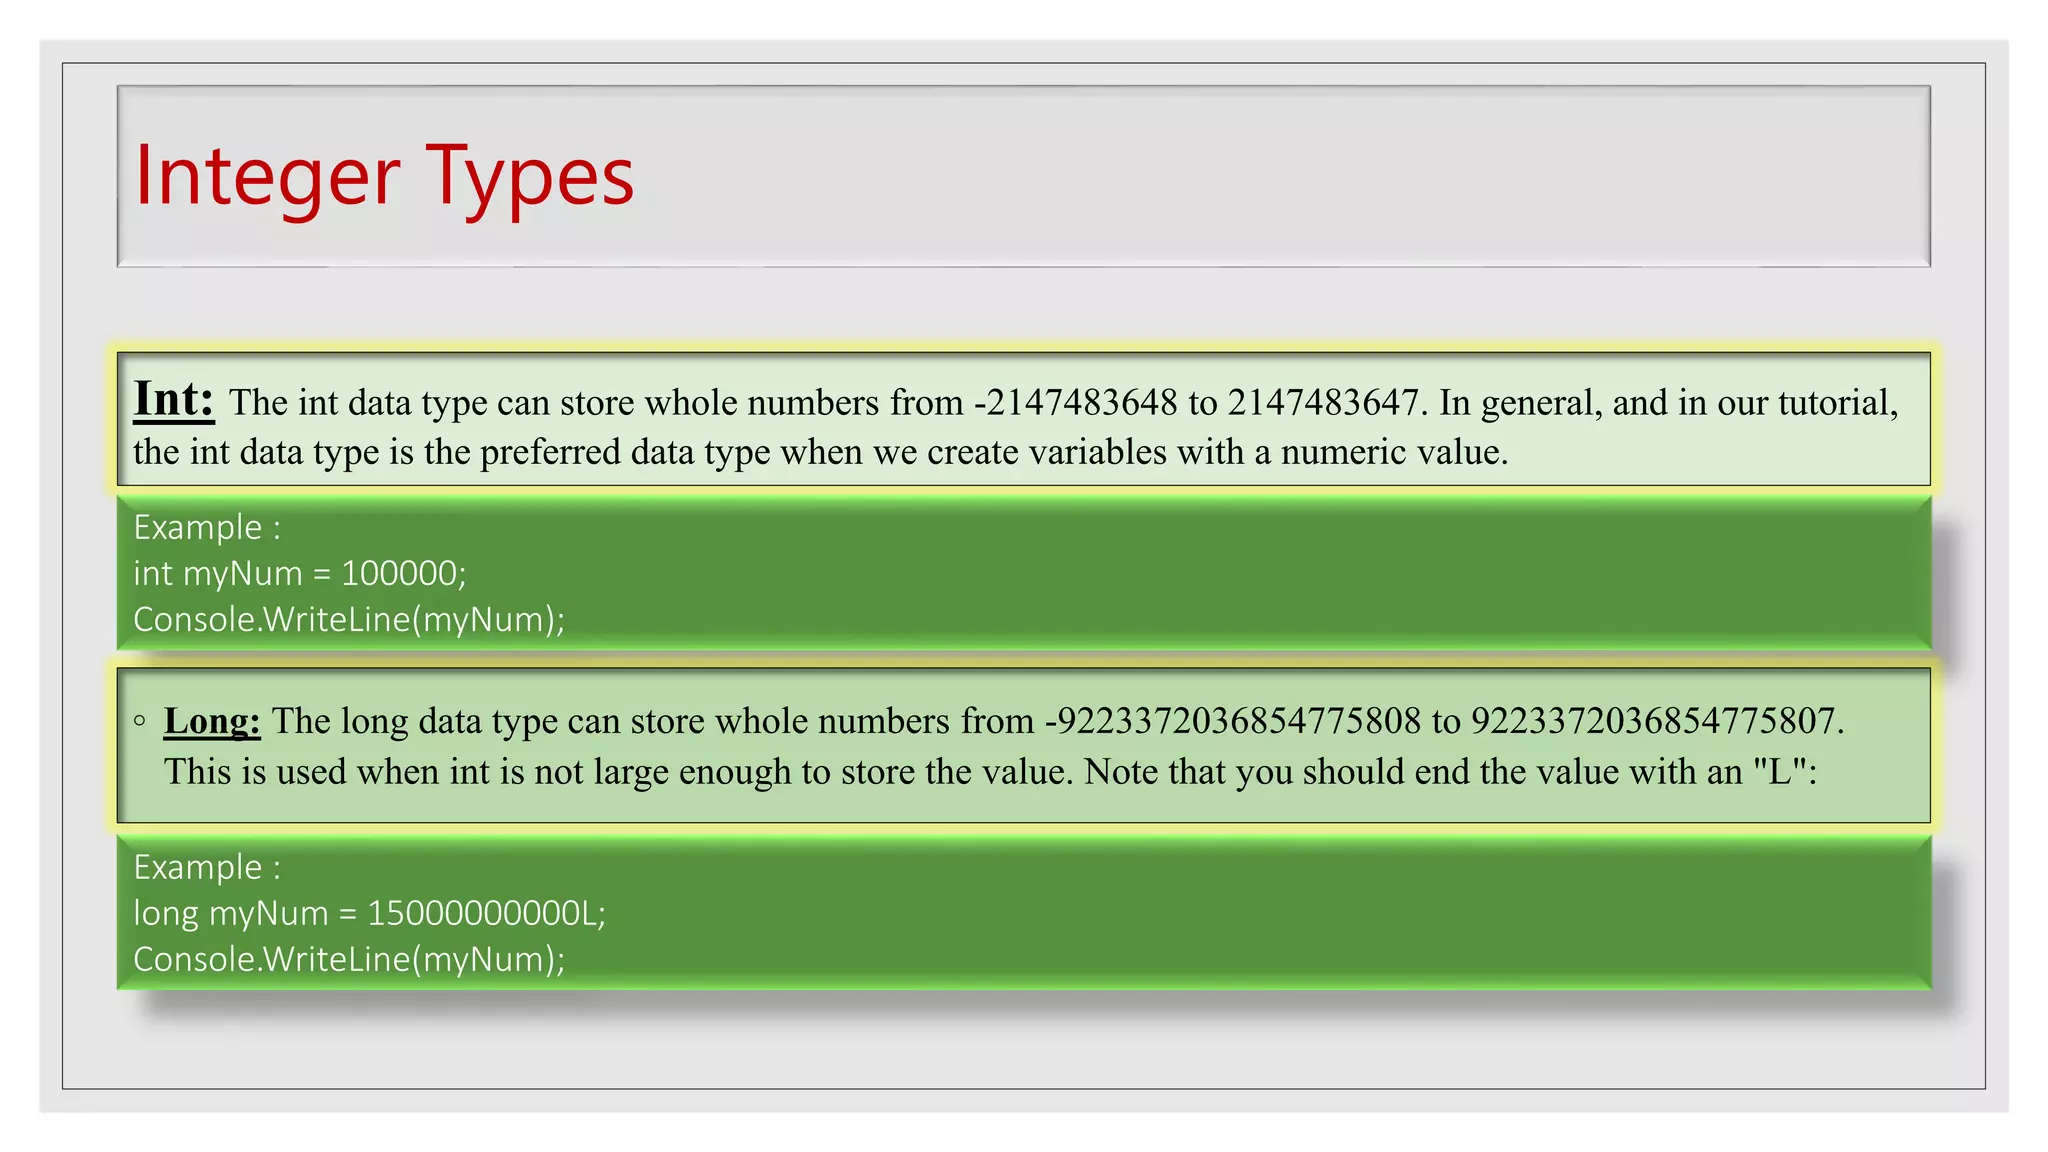Click the number -2147483648 in Int description
This screenshot has width=2048, height=1152.
click(x=1076, y=403)
